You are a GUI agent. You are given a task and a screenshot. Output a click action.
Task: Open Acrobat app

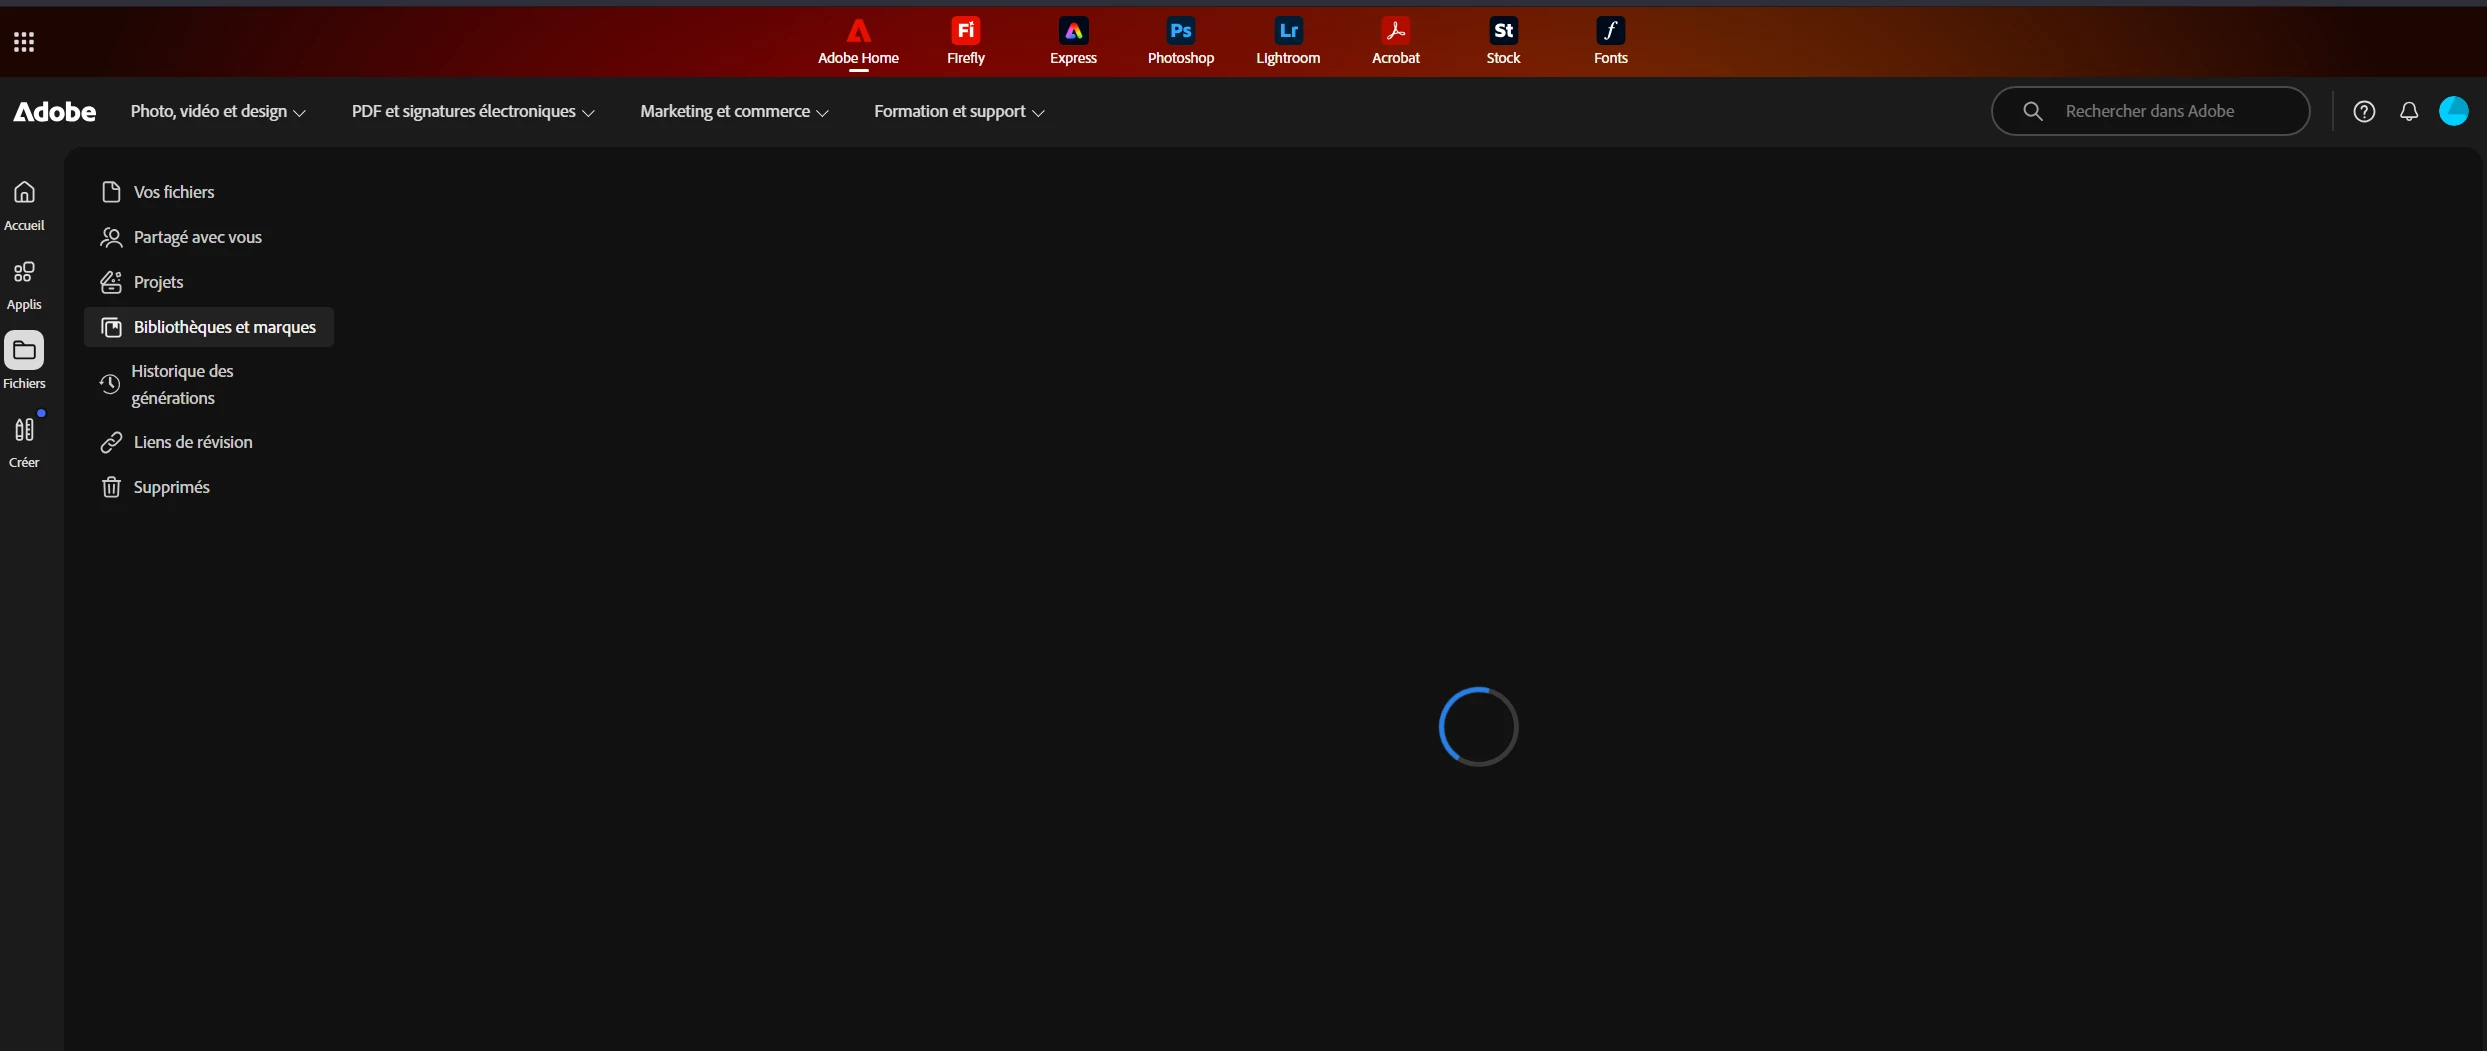tap(1396, 42)
